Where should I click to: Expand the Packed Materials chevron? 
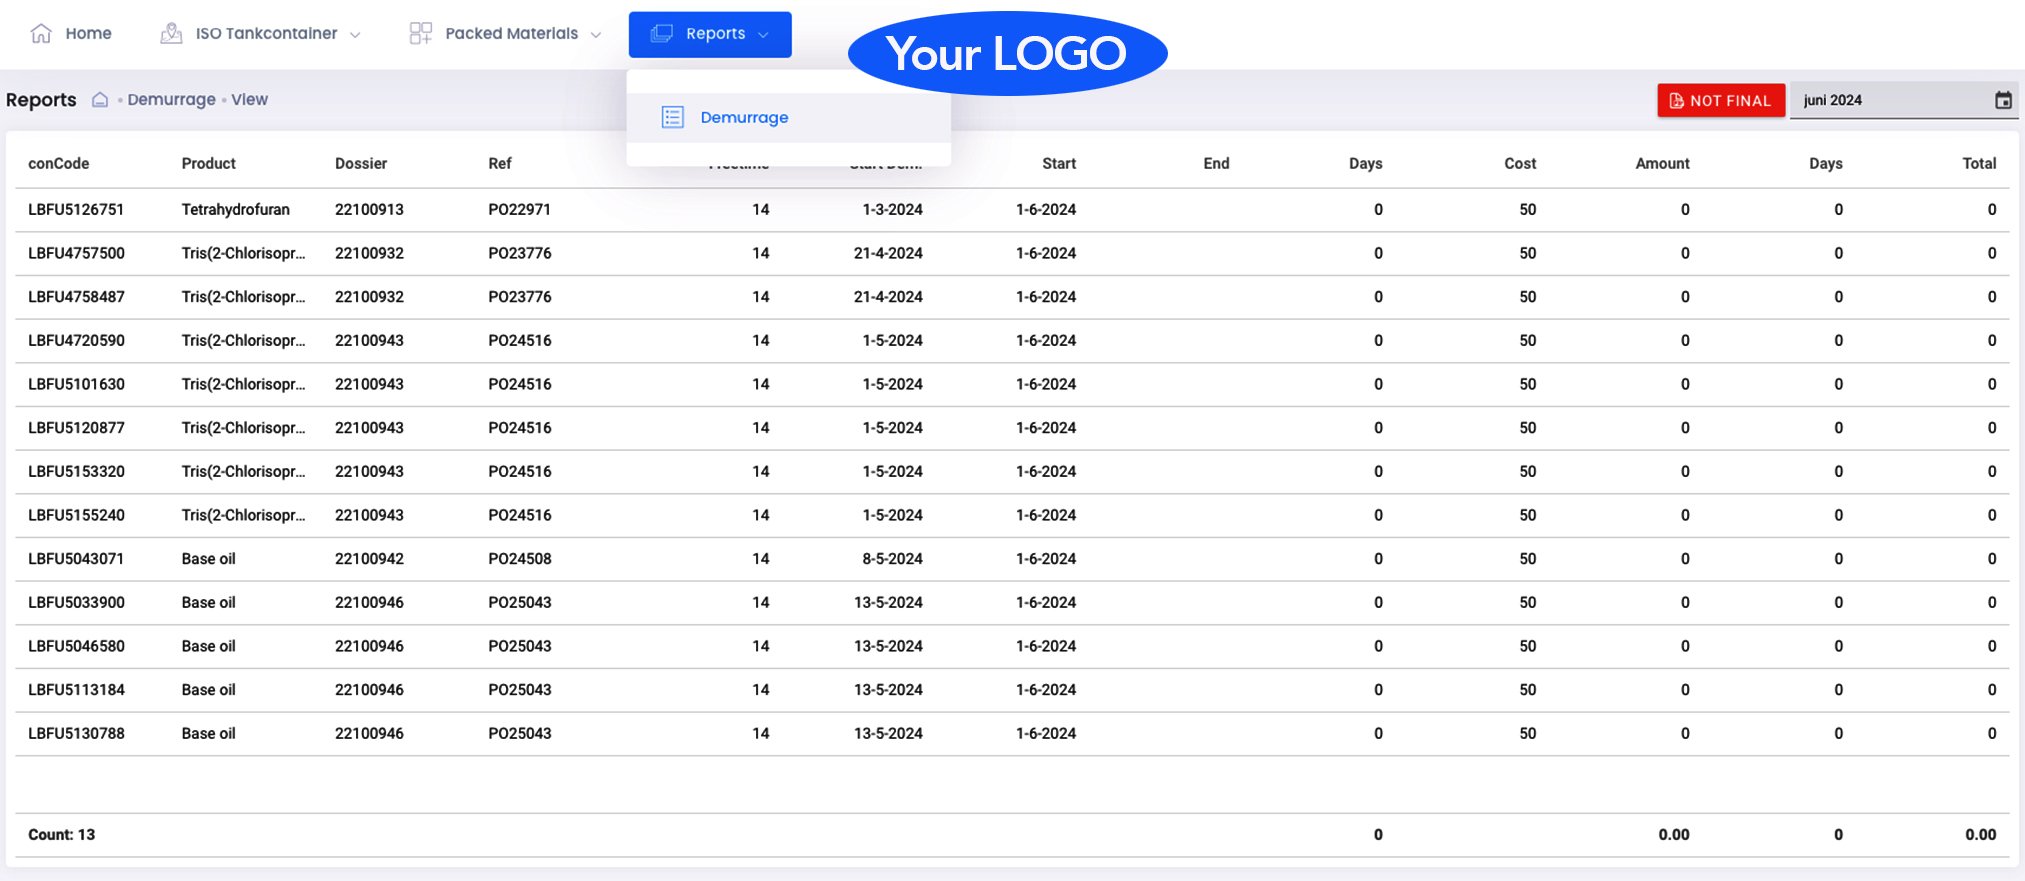(596, 34)
